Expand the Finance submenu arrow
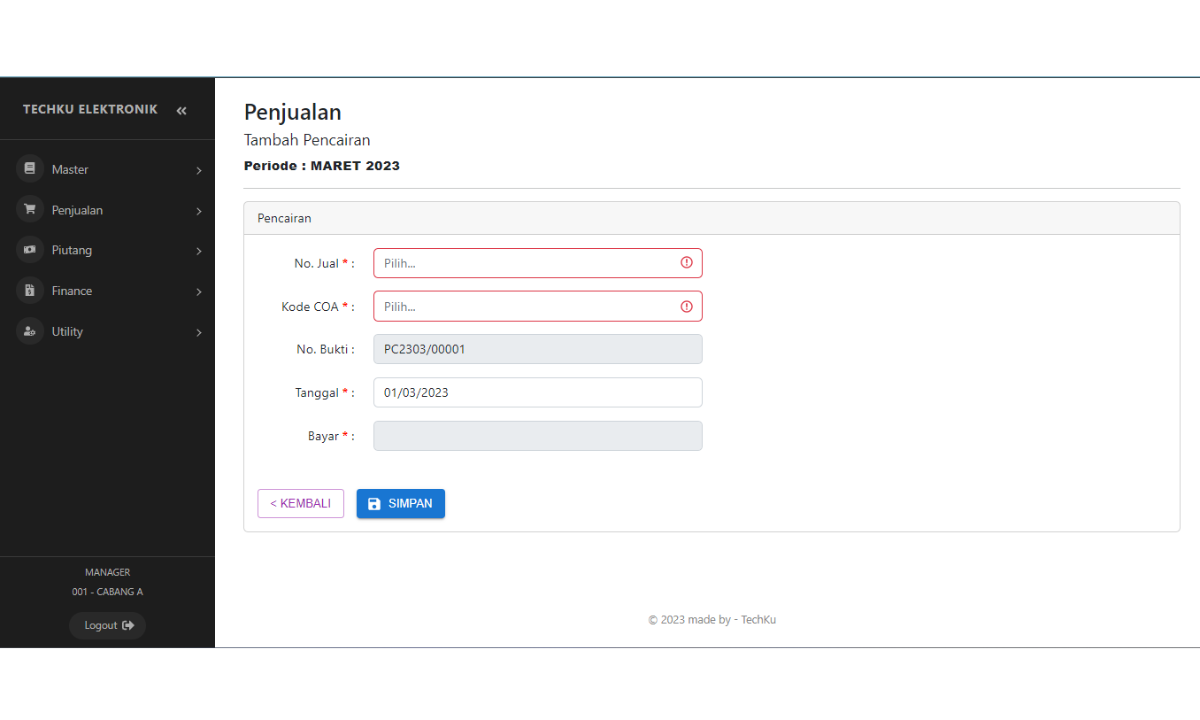This screenshot has height=720, width=1200. [198, 292]
